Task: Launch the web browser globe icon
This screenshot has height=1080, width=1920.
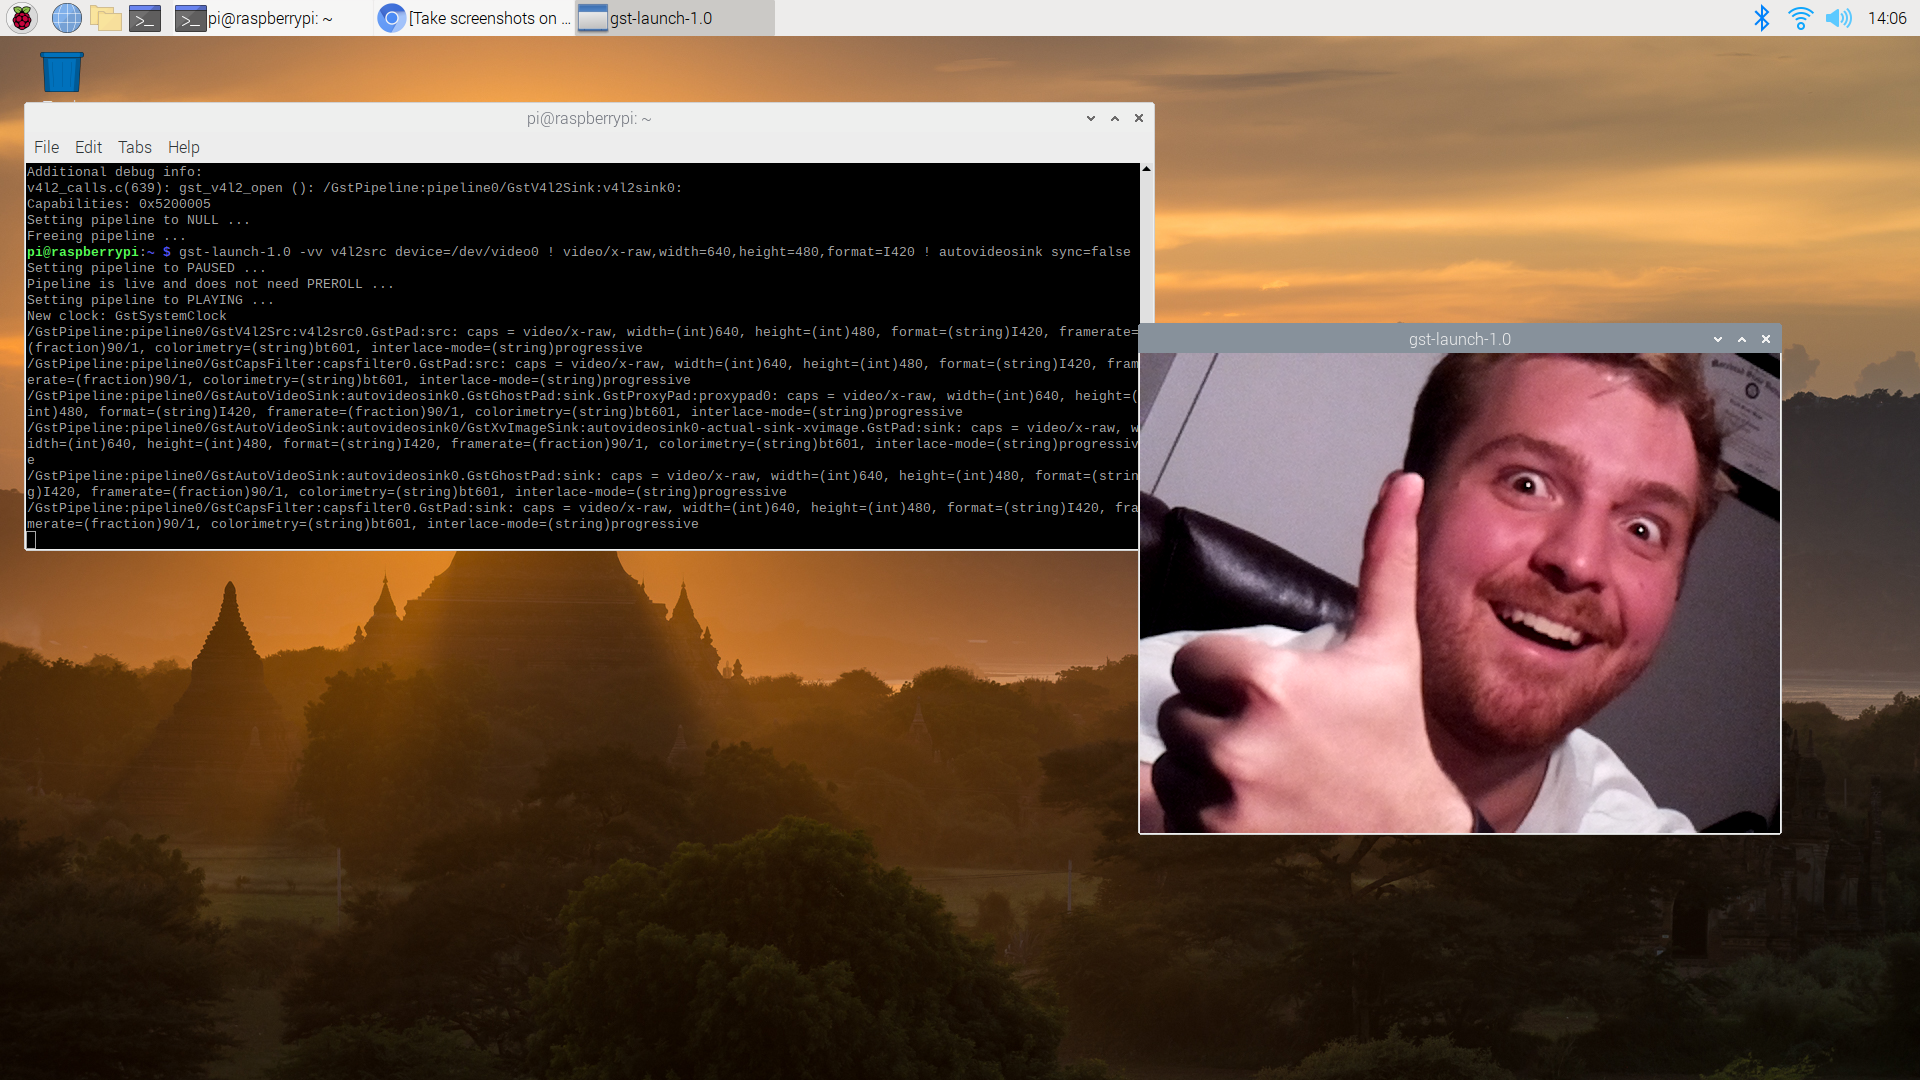Action: 66,18
